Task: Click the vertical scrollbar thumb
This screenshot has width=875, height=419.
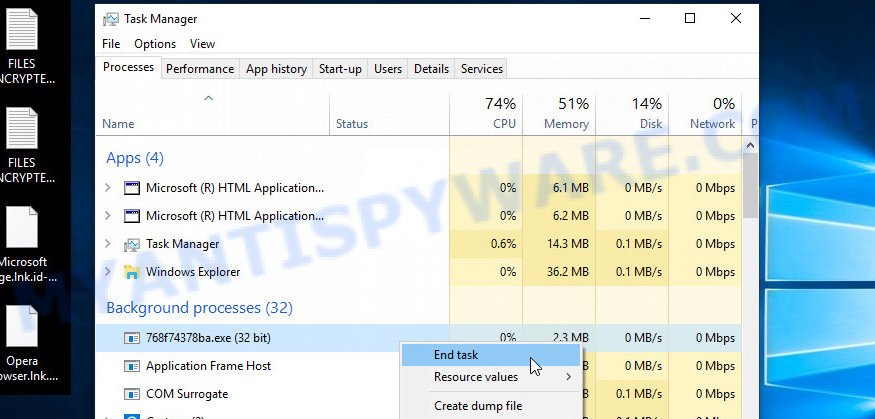Action: click(x=750, y=186)
